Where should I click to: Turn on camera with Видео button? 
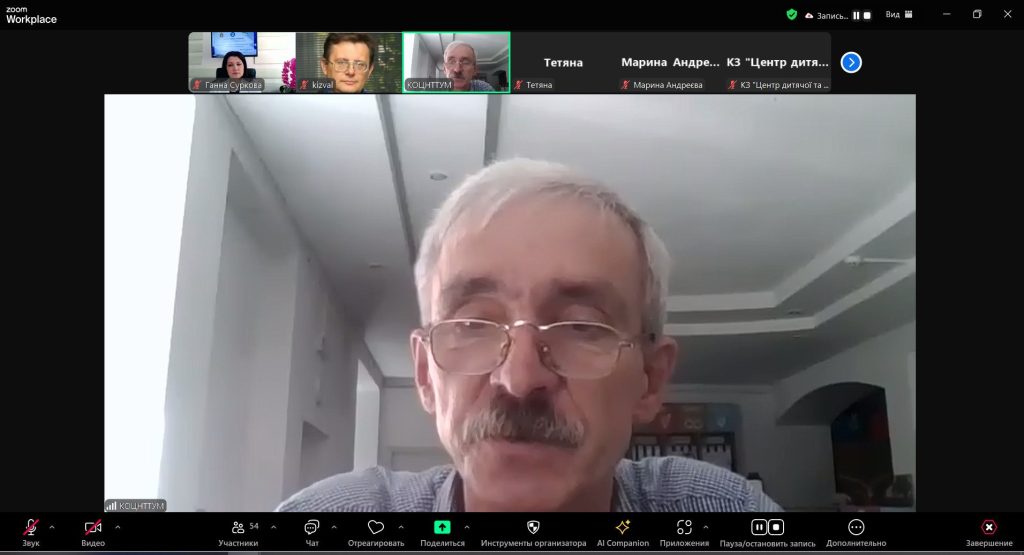click(x=93, y=528)
